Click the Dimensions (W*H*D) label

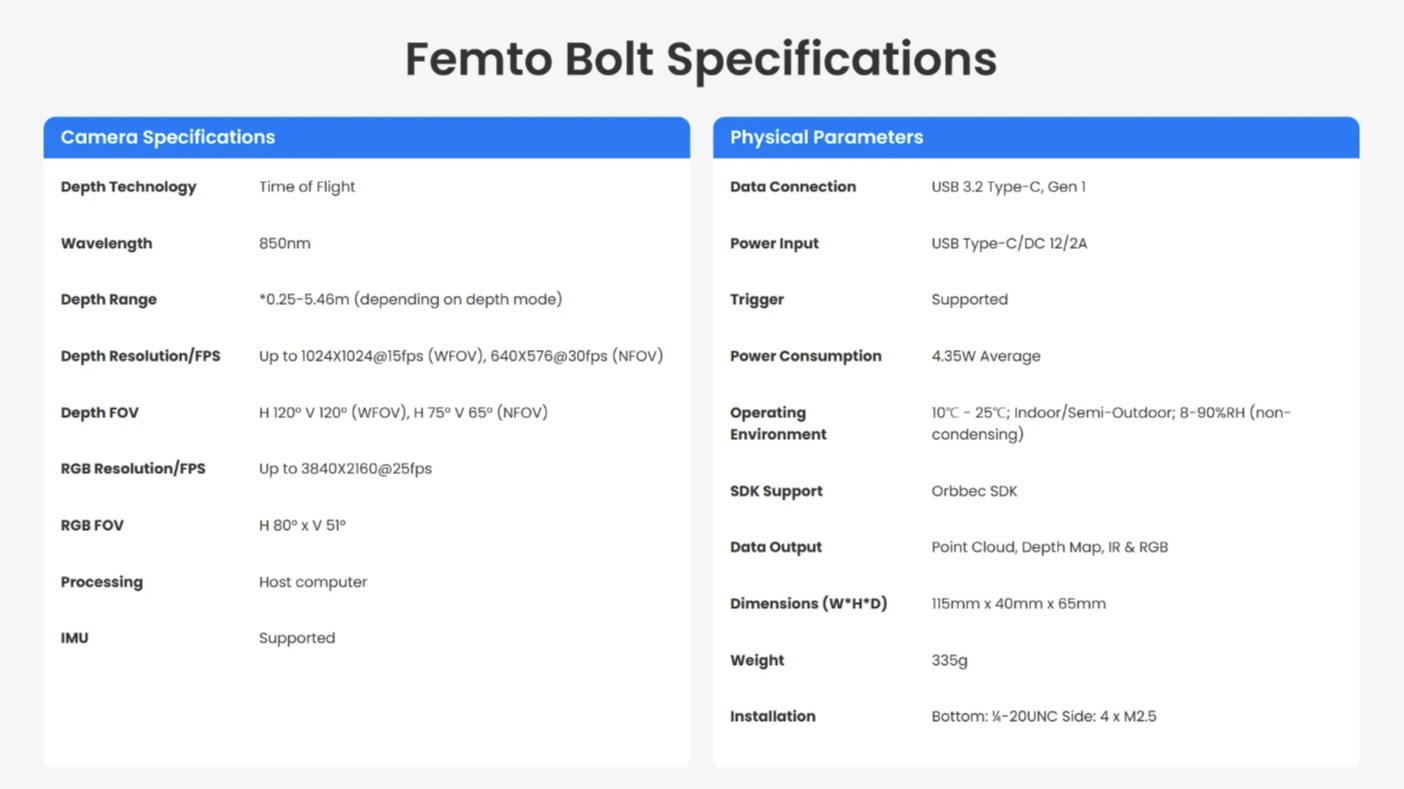[x=808, y=604]
